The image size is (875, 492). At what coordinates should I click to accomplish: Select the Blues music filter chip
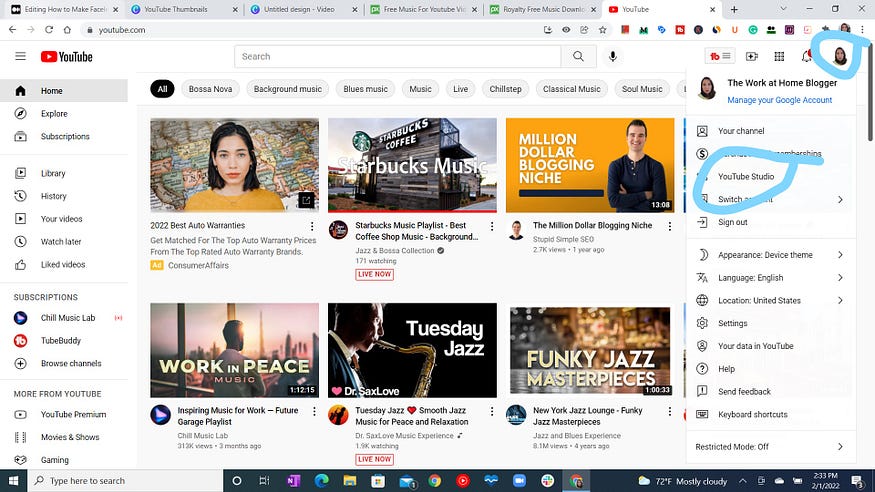pyautogui.click(x=366, y=89)
